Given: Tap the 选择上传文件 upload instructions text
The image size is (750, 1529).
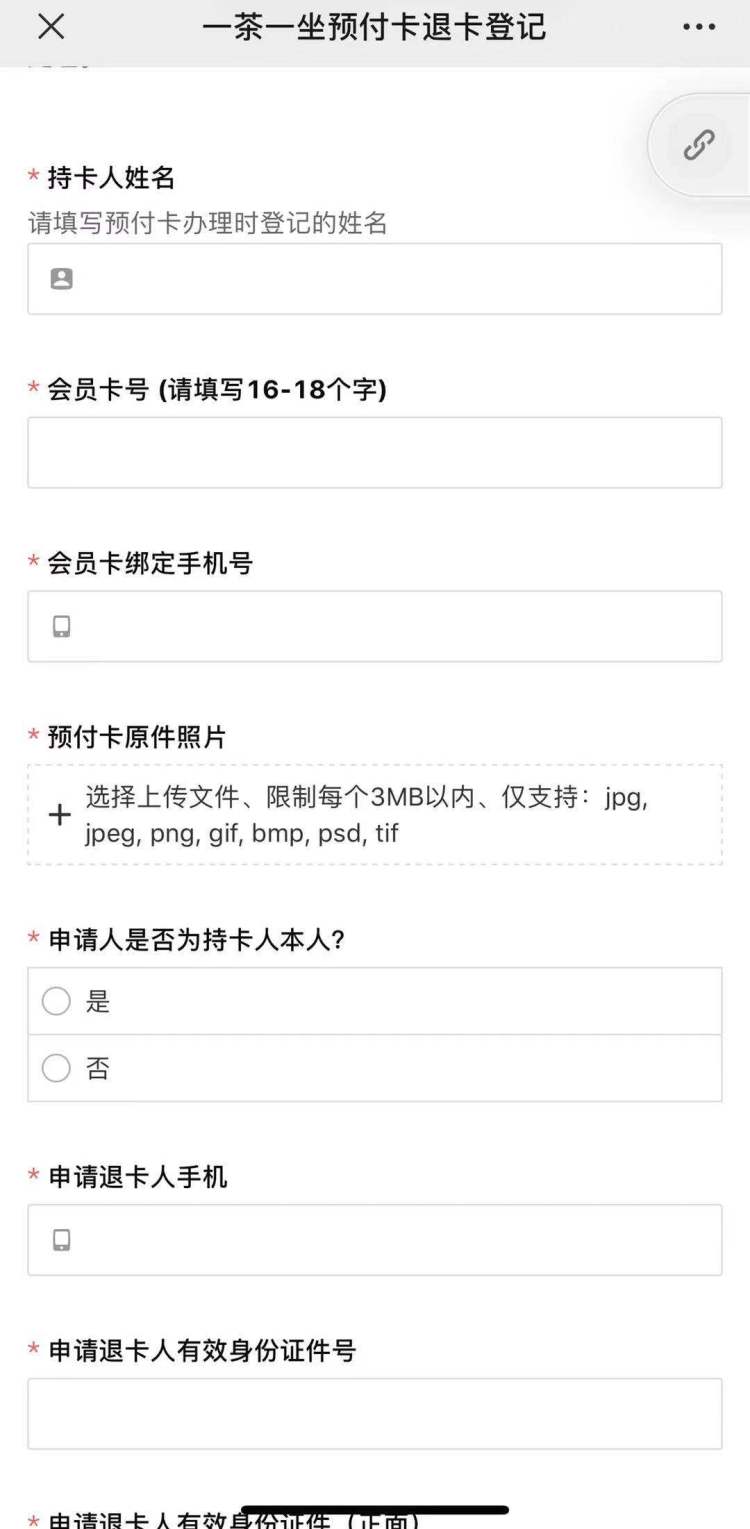Looking at the screenshot, I should 366,815.
